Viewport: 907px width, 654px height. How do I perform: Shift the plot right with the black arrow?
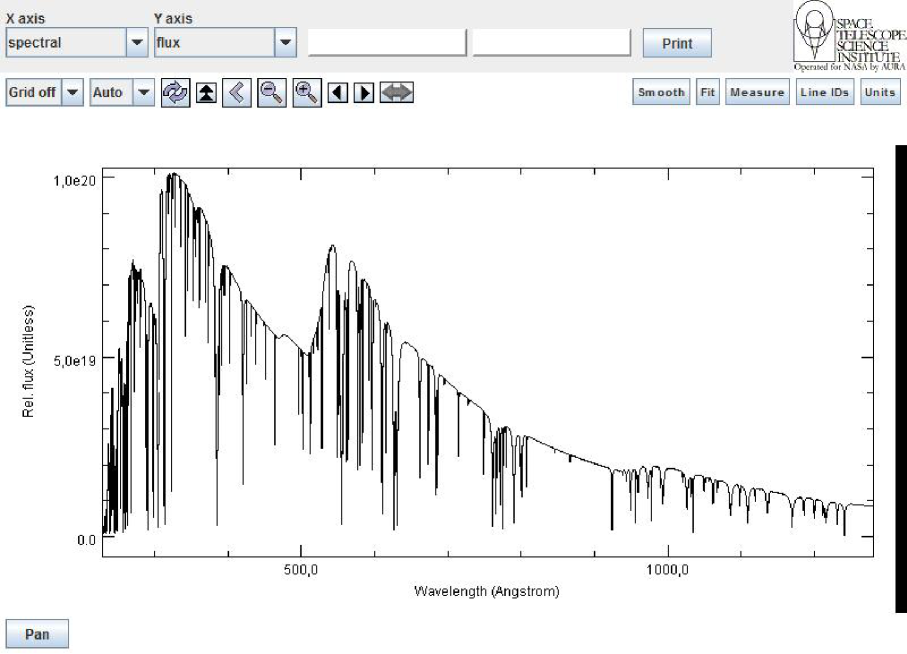point(364,92)
